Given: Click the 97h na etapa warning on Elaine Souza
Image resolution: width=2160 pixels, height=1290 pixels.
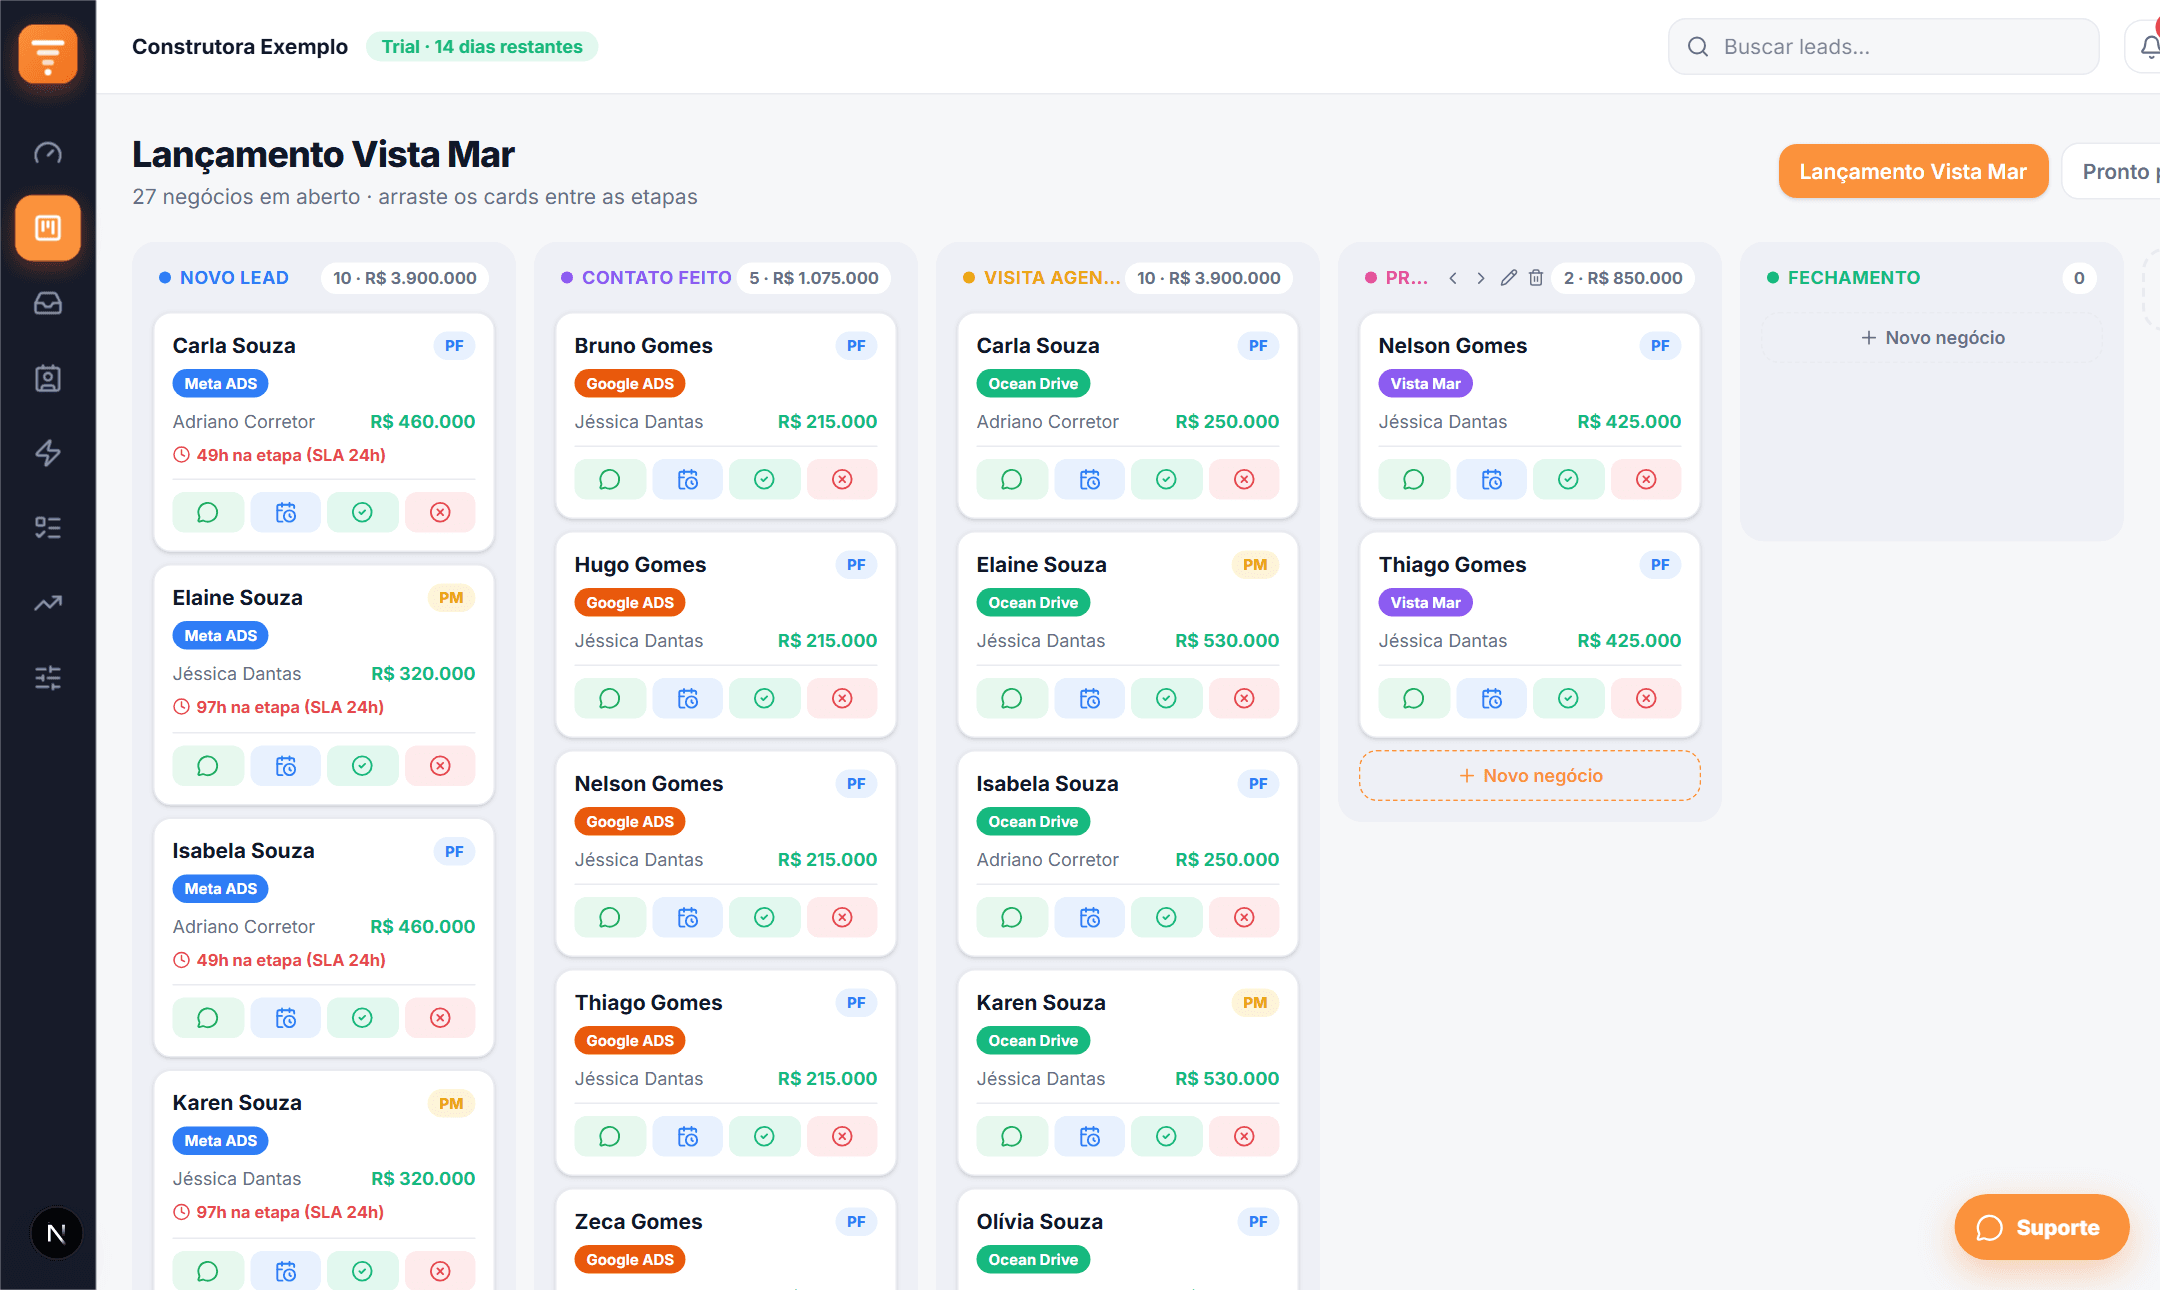Looking at the screenshot, I should [278, 707].
